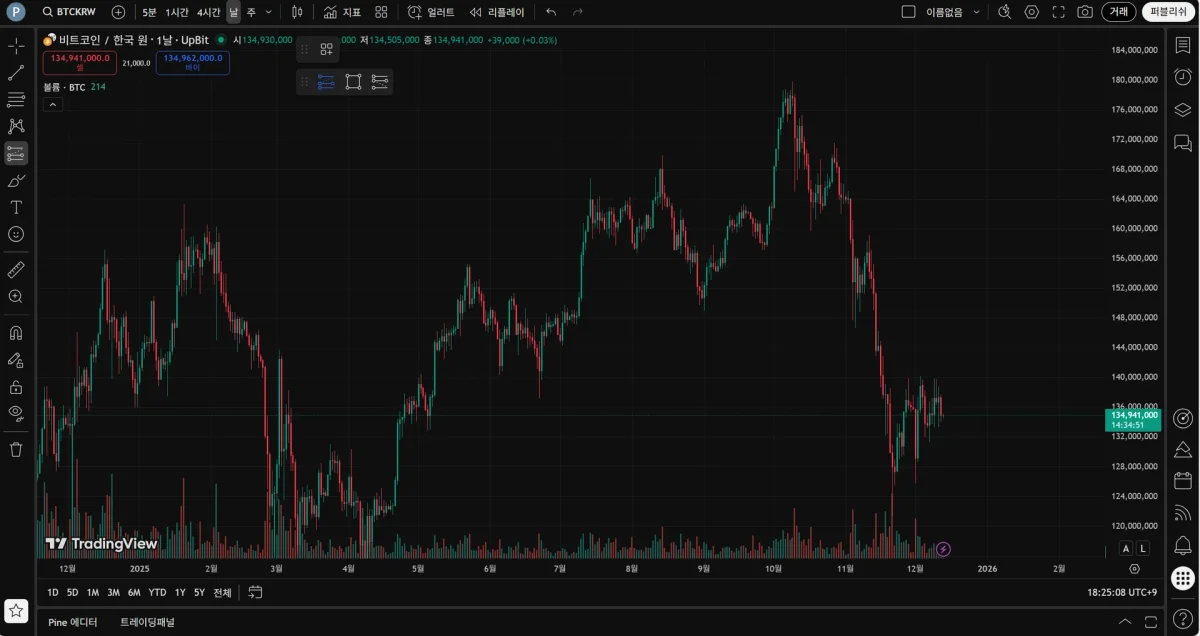
Task: Open the BTCKRW symbol search
Action: pyautogui.click(x=69, y=12)
